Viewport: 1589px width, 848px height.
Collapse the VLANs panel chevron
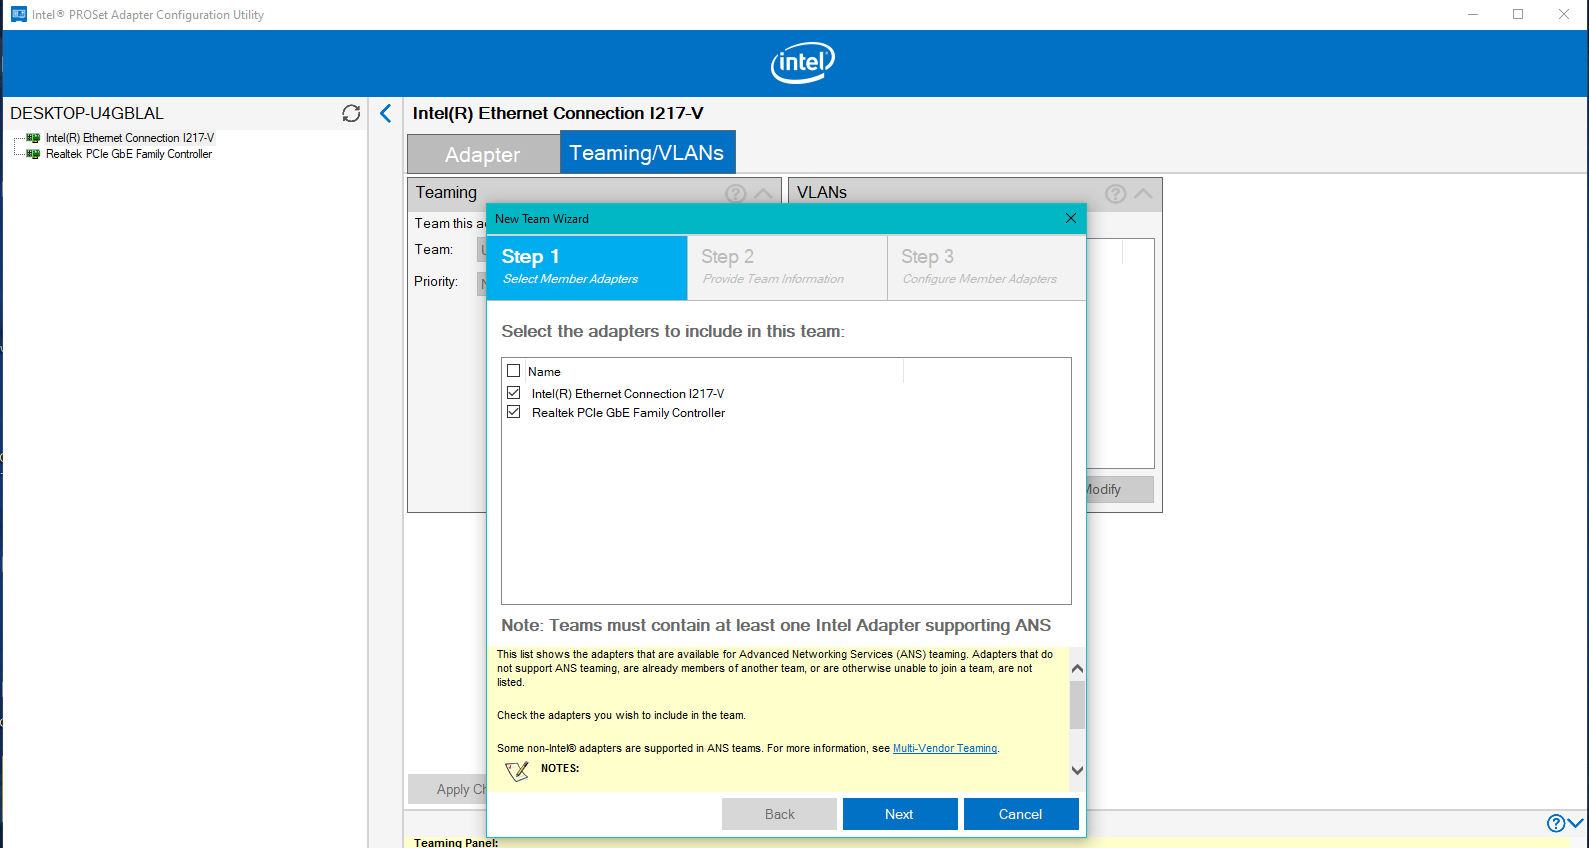pos(1143,193)
